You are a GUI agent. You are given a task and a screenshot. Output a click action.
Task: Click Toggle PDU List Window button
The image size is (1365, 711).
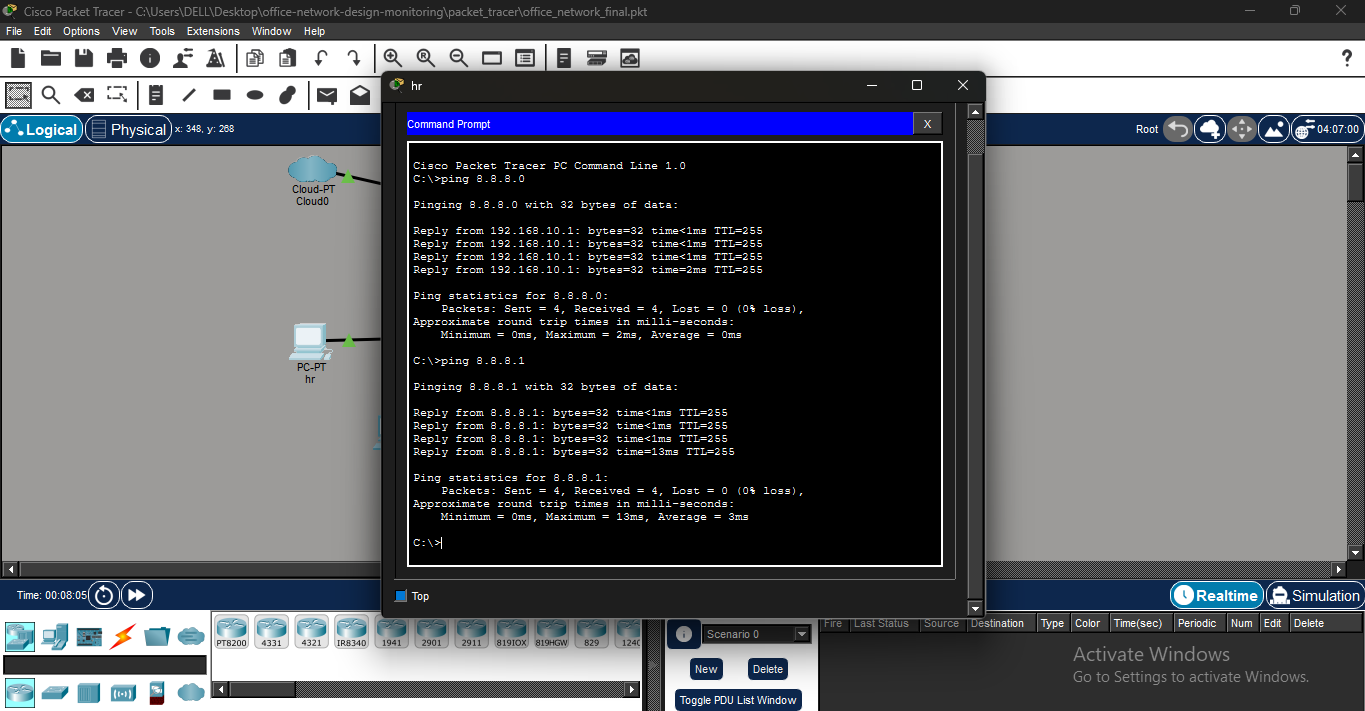[x=738, y=700]
